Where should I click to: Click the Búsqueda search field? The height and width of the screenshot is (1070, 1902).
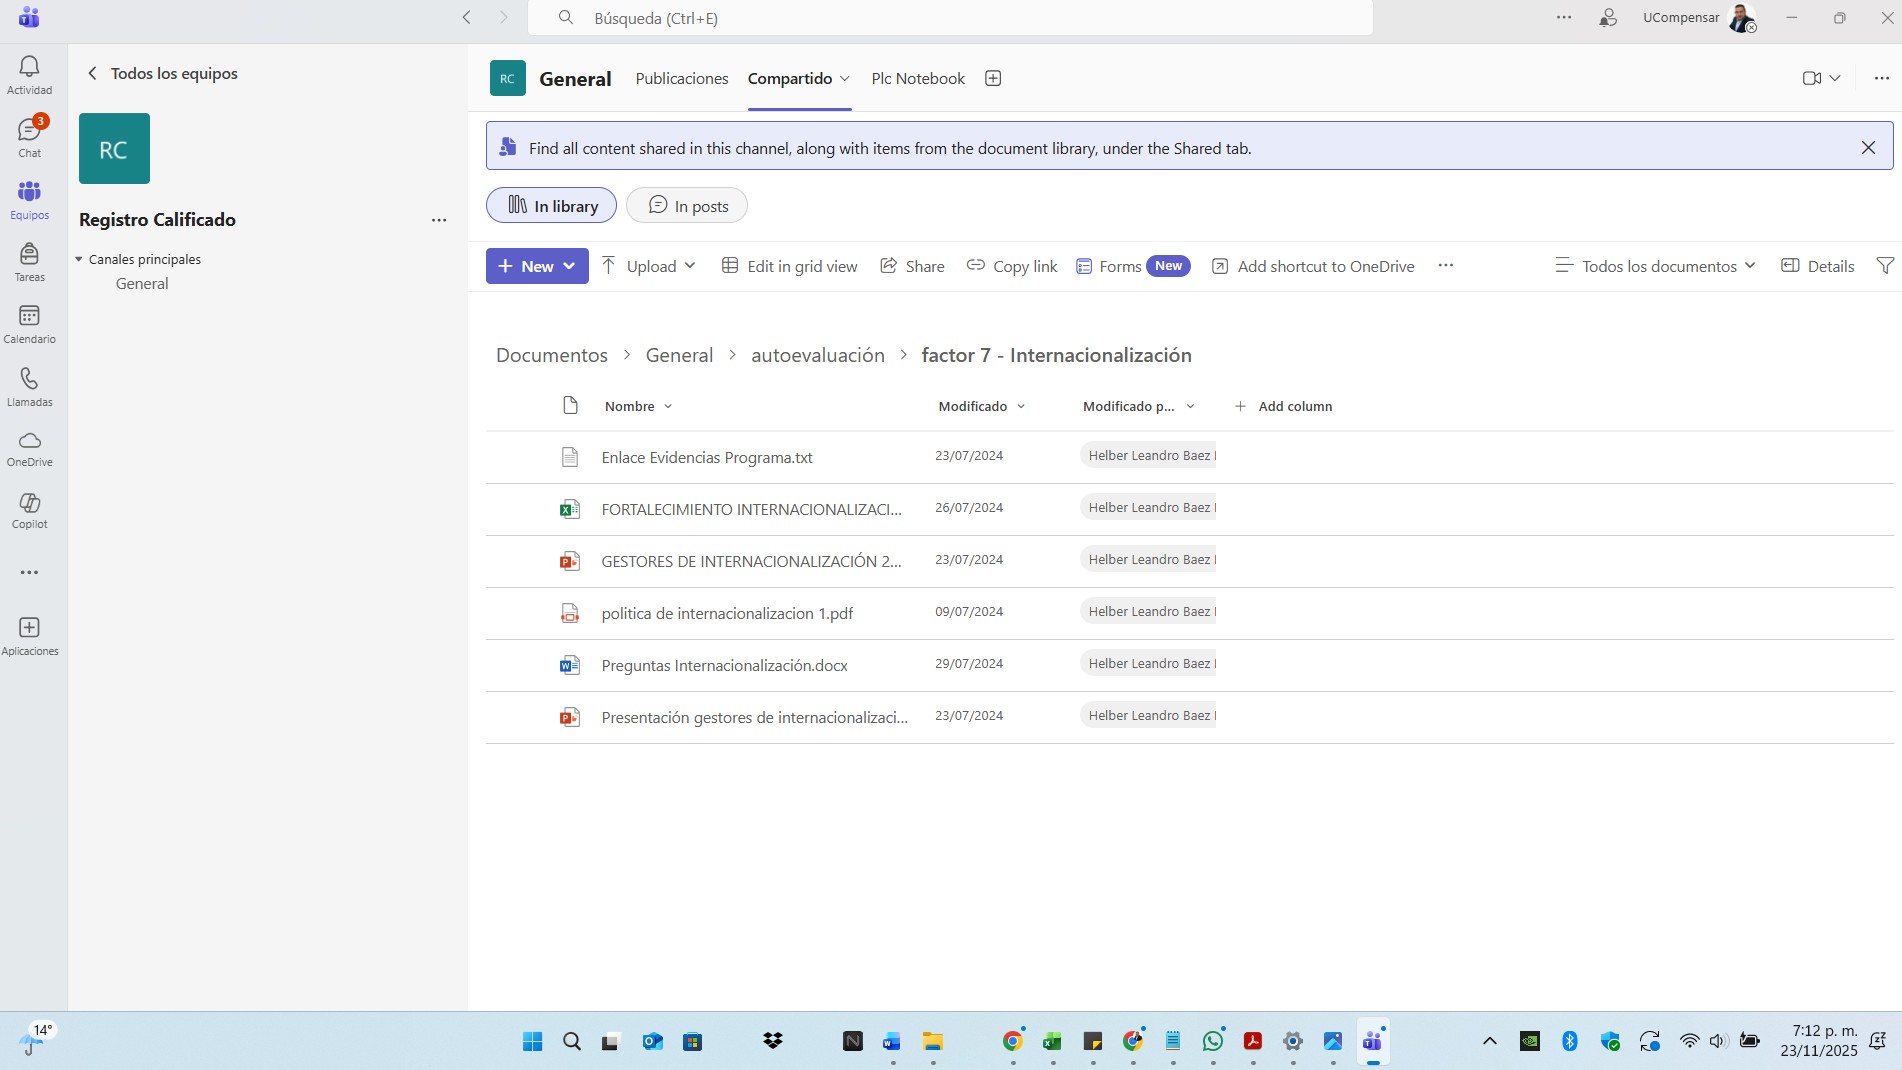point(950,18)
